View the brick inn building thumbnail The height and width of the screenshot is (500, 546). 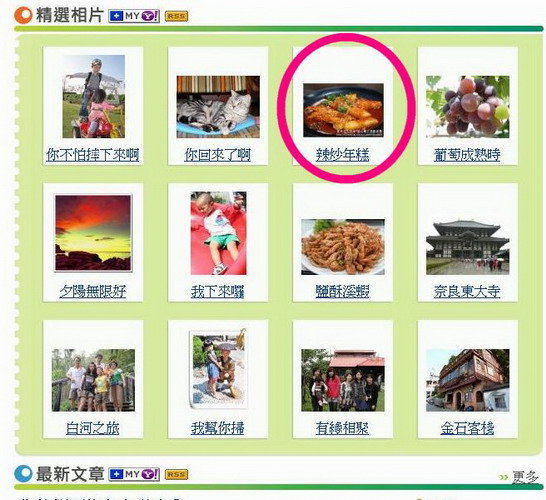468,380
